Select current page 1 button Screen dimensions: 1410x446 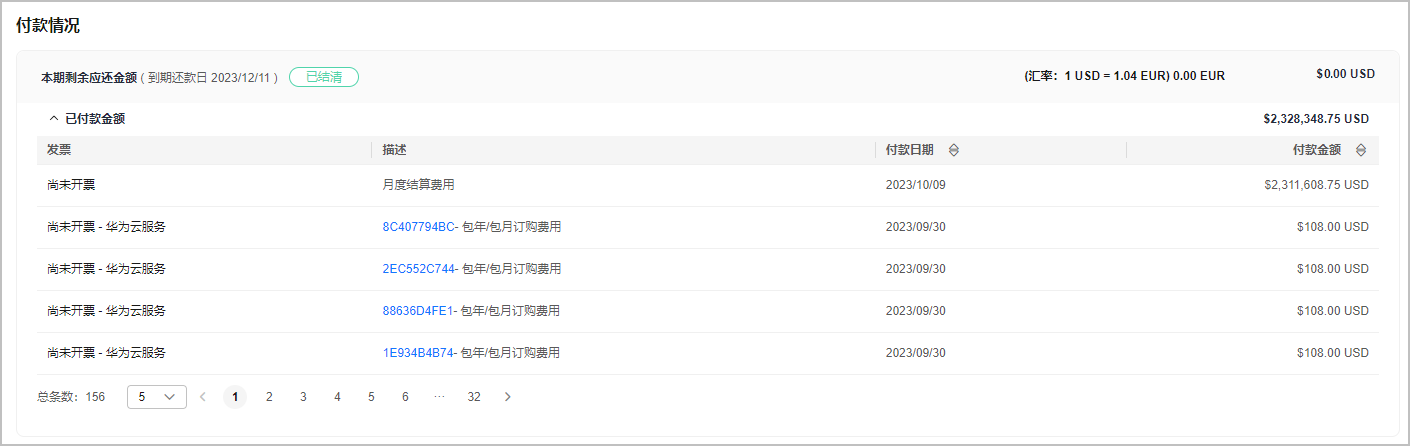[x=235, y=397]
